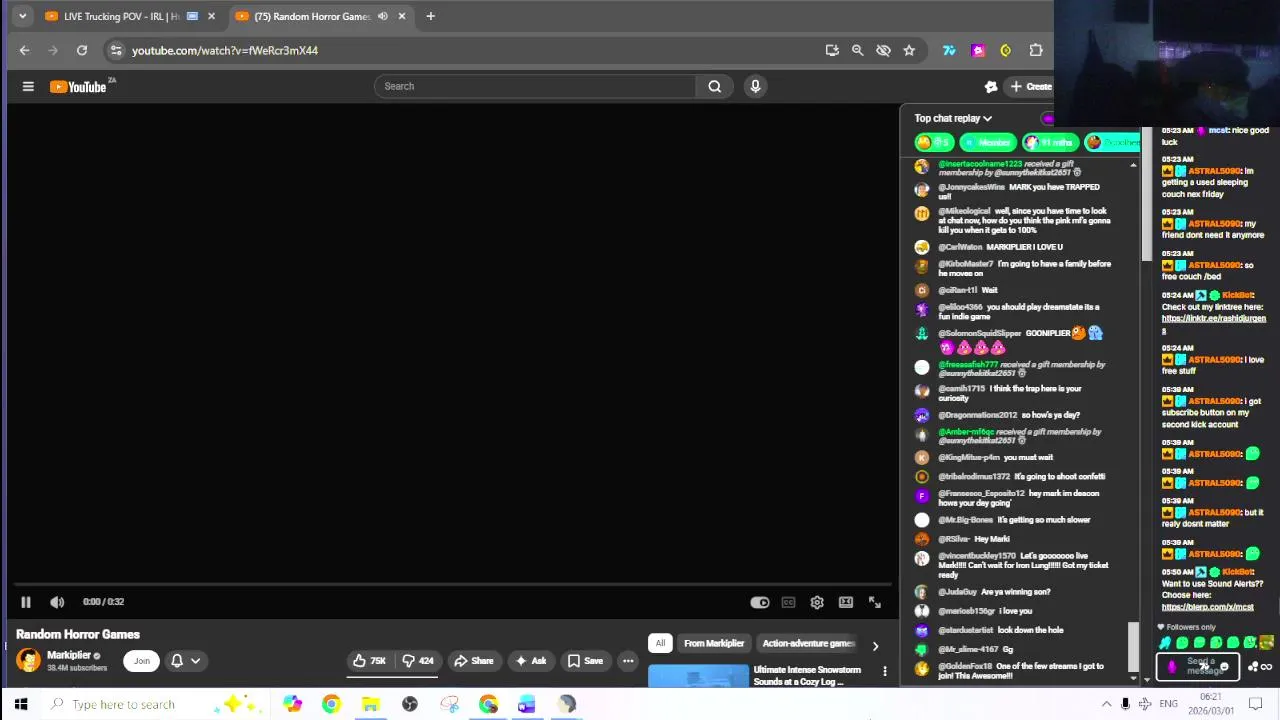
Task: Show hidden system tray icons
Action: click(1106, 704)
